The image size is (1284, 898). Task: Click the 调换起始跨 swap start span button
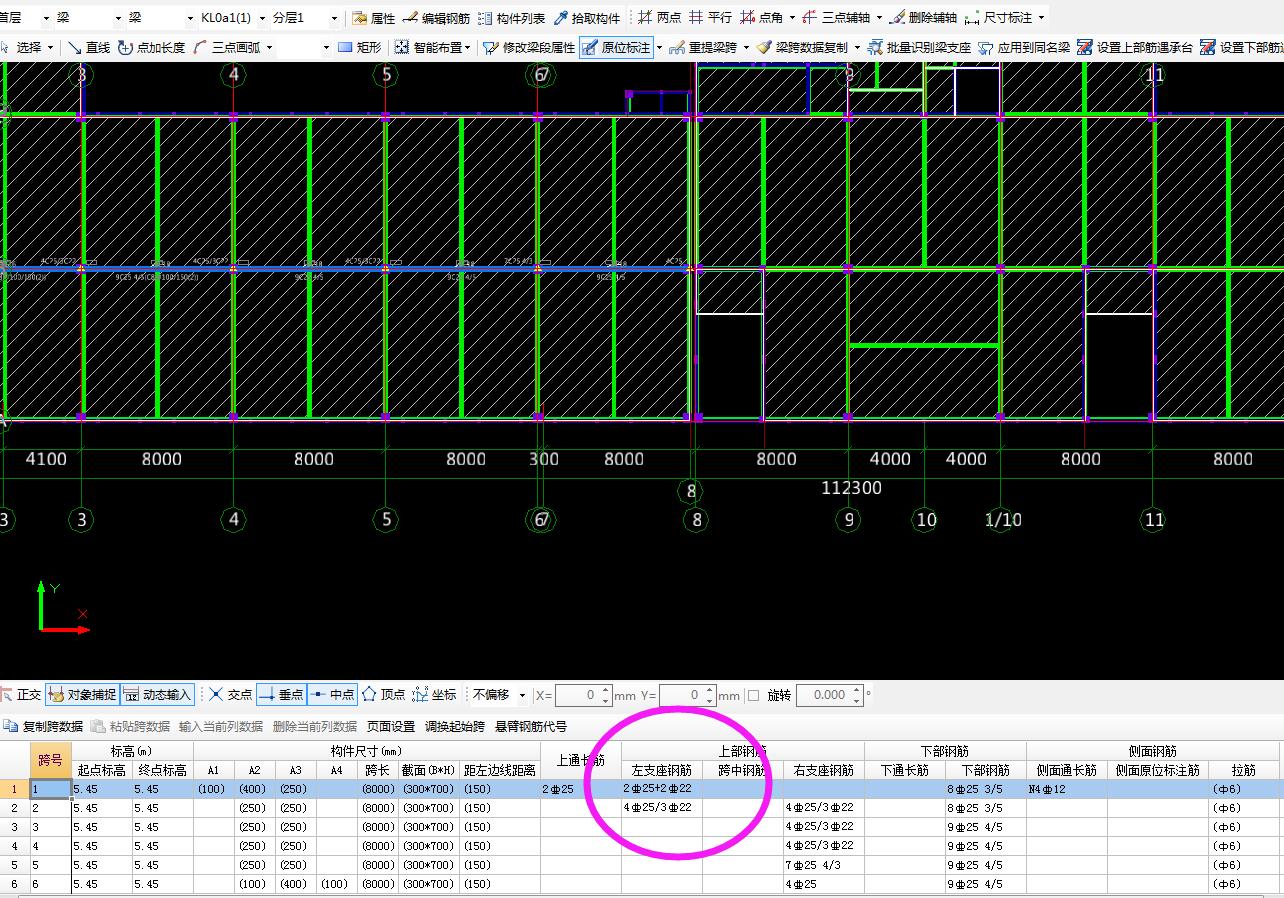pyautogui.click(x=455, y=726)
